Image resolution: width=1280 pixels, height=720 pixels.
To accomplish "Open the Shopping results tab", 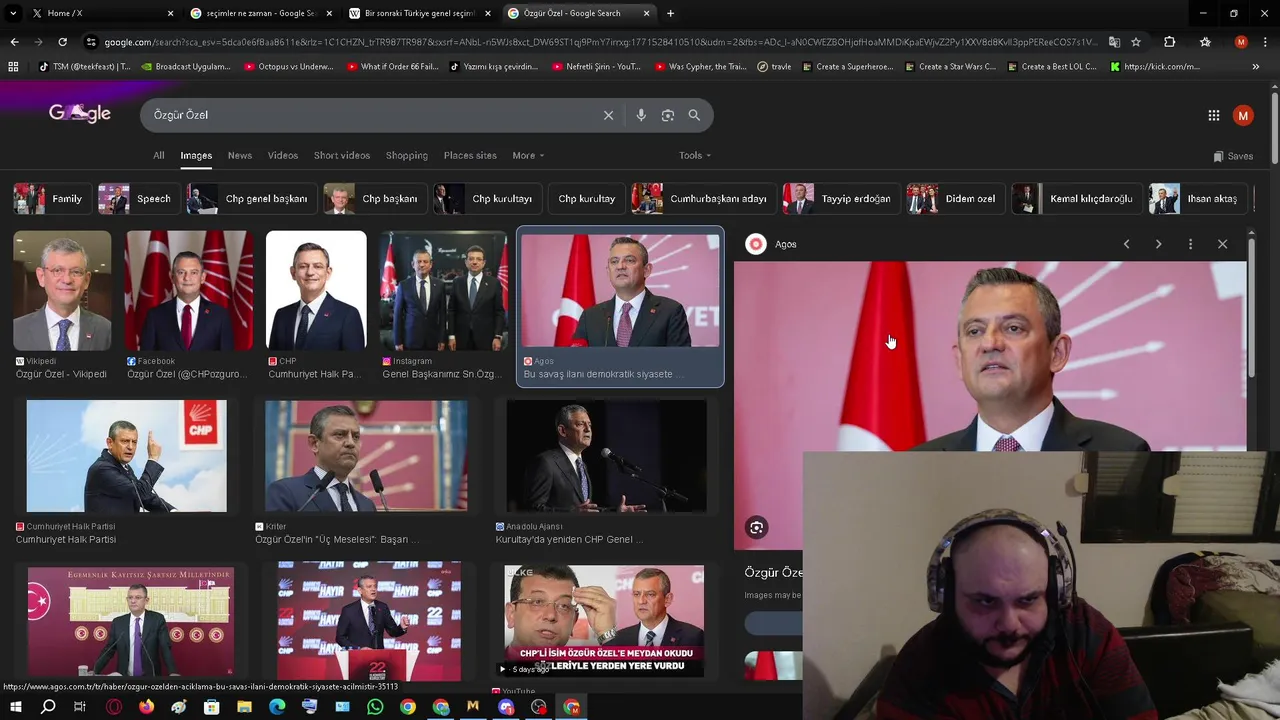I will 407,155.
